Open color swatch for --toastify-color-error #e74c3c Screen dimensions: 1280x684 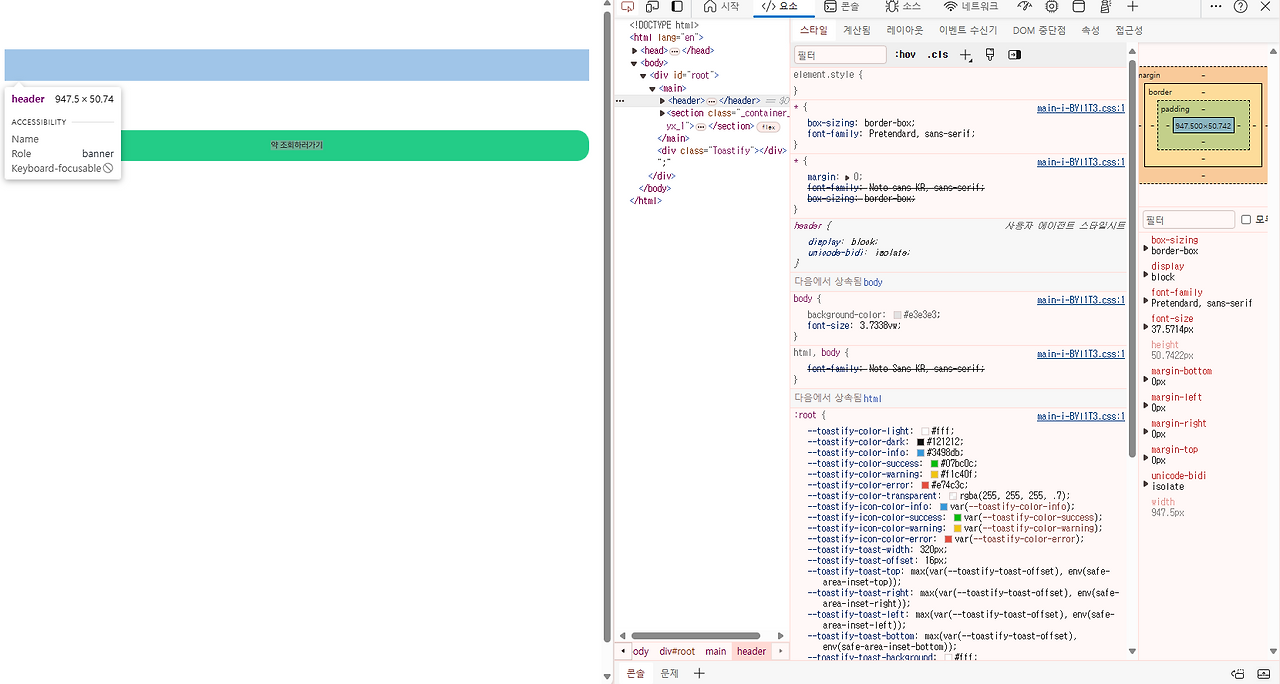[925, 485]
